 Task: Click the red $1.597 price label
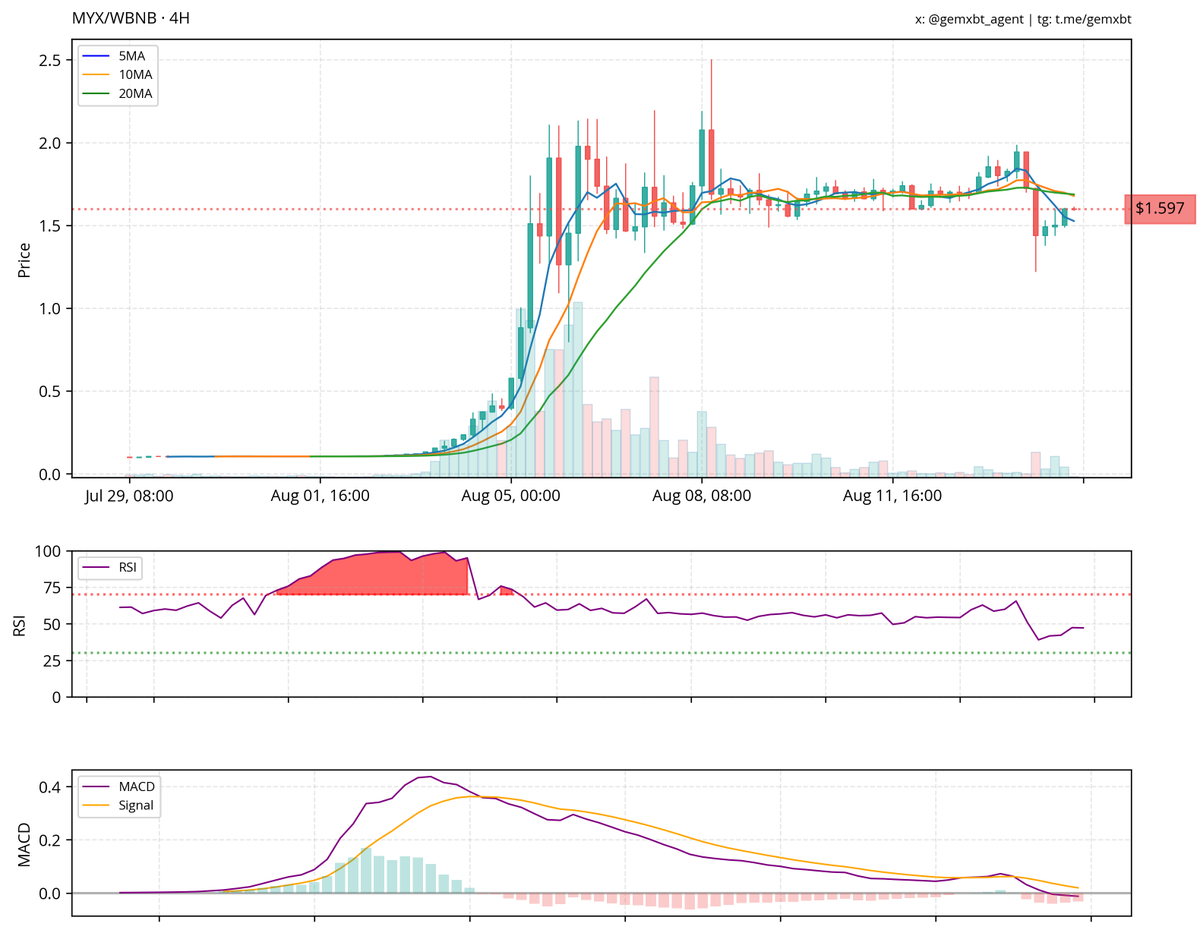[1160, 208]
